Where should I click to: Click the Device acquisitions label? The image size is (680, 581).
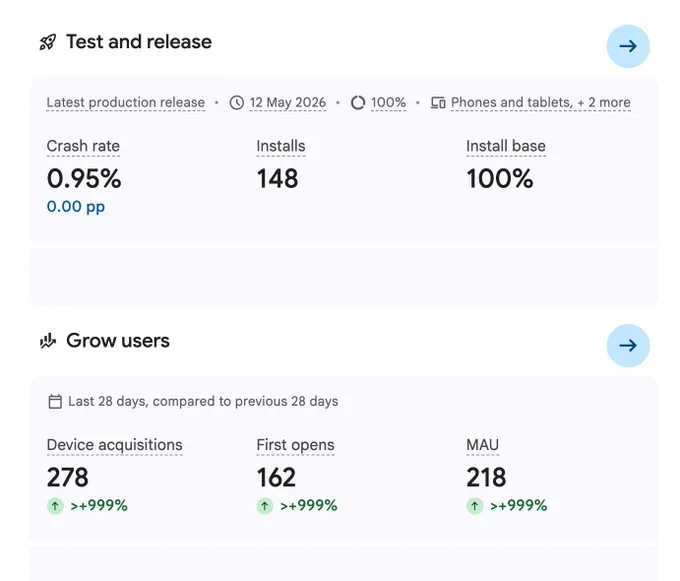[114, 445]
